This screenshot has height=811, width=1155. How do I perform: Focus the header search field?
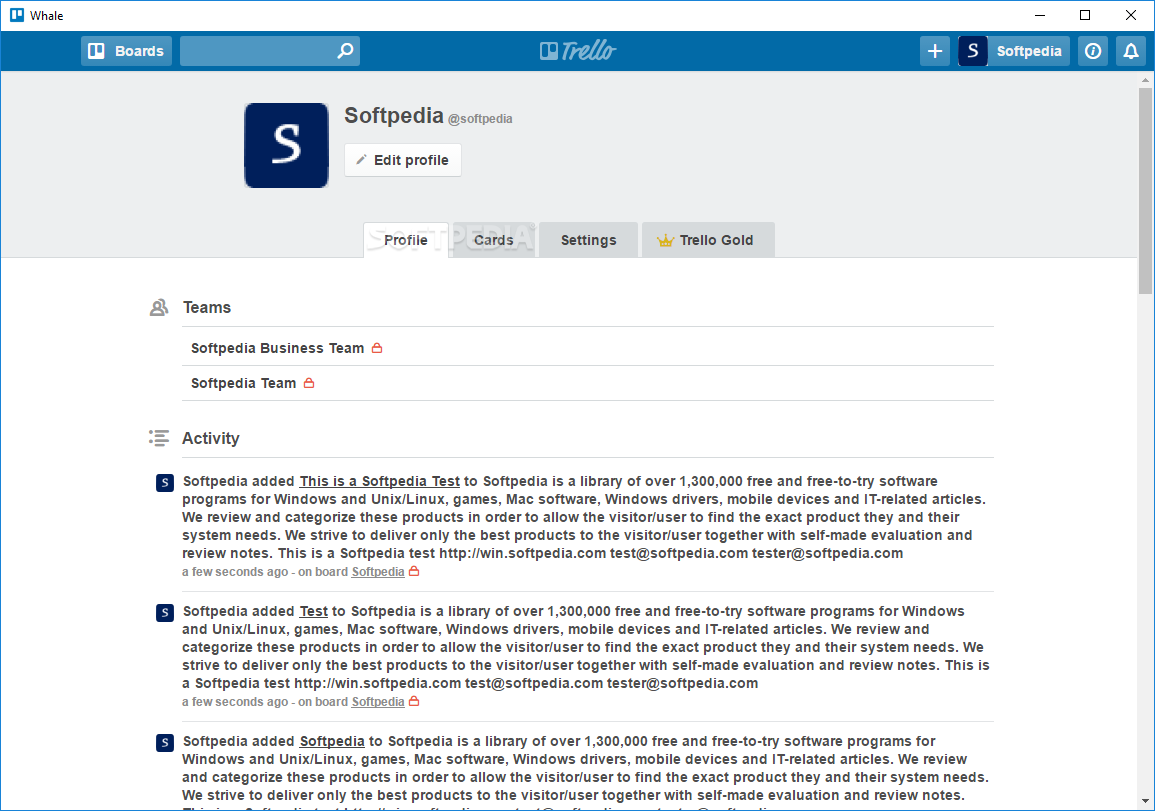270,51
